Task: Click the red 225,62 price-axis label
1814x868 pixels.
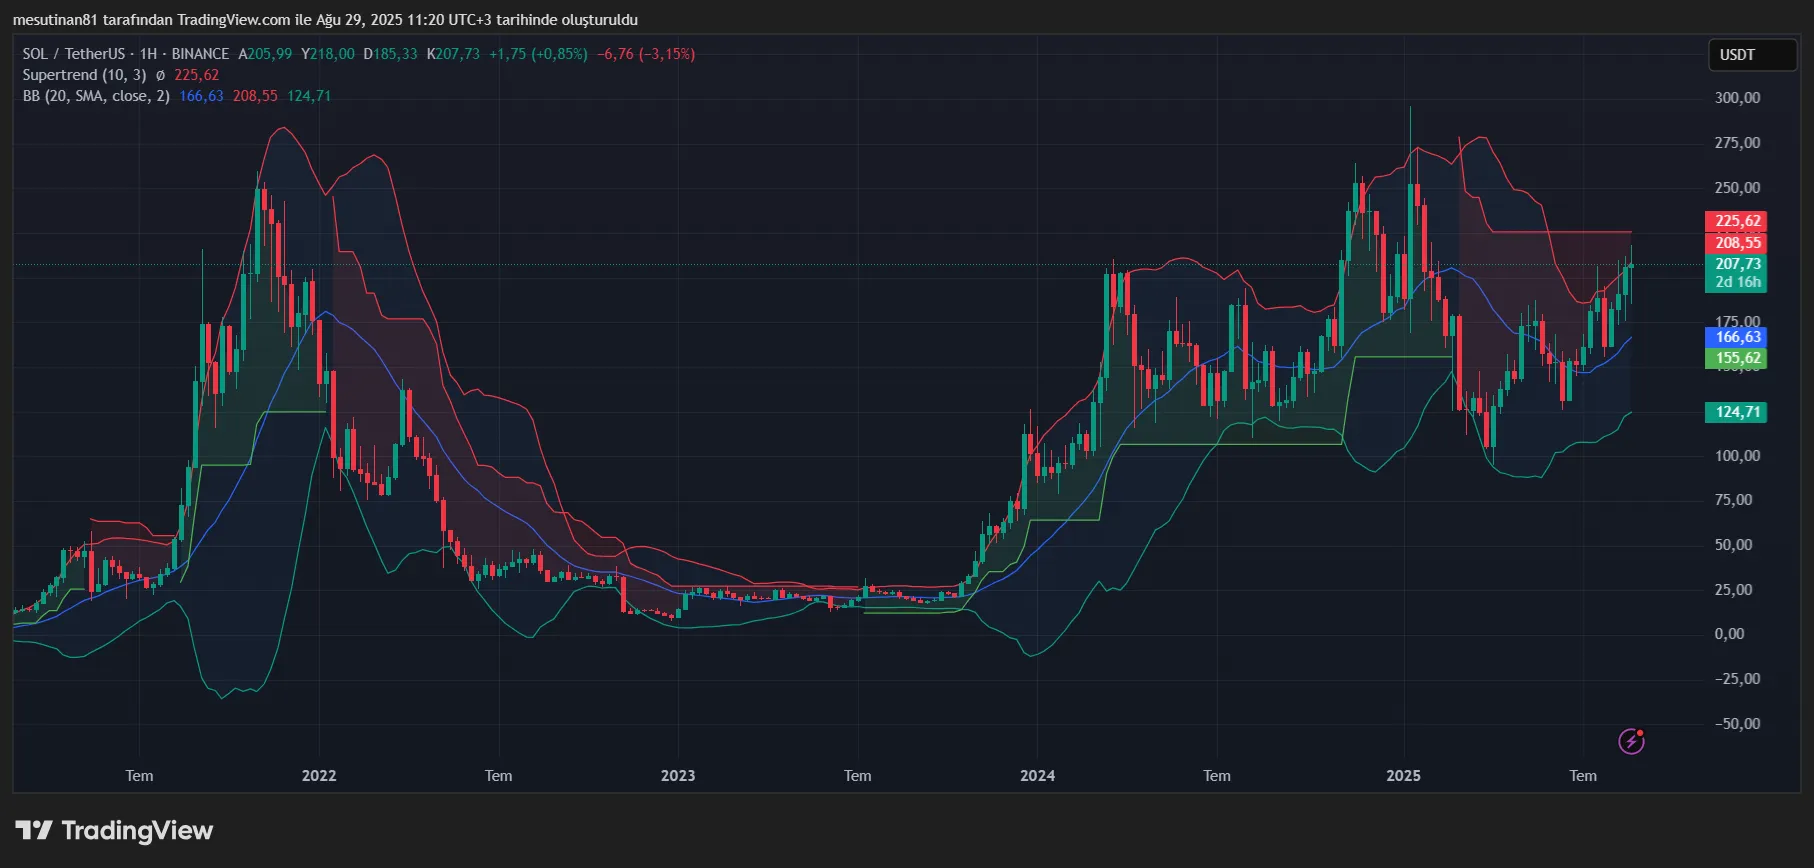Action: pos(1736,221)
